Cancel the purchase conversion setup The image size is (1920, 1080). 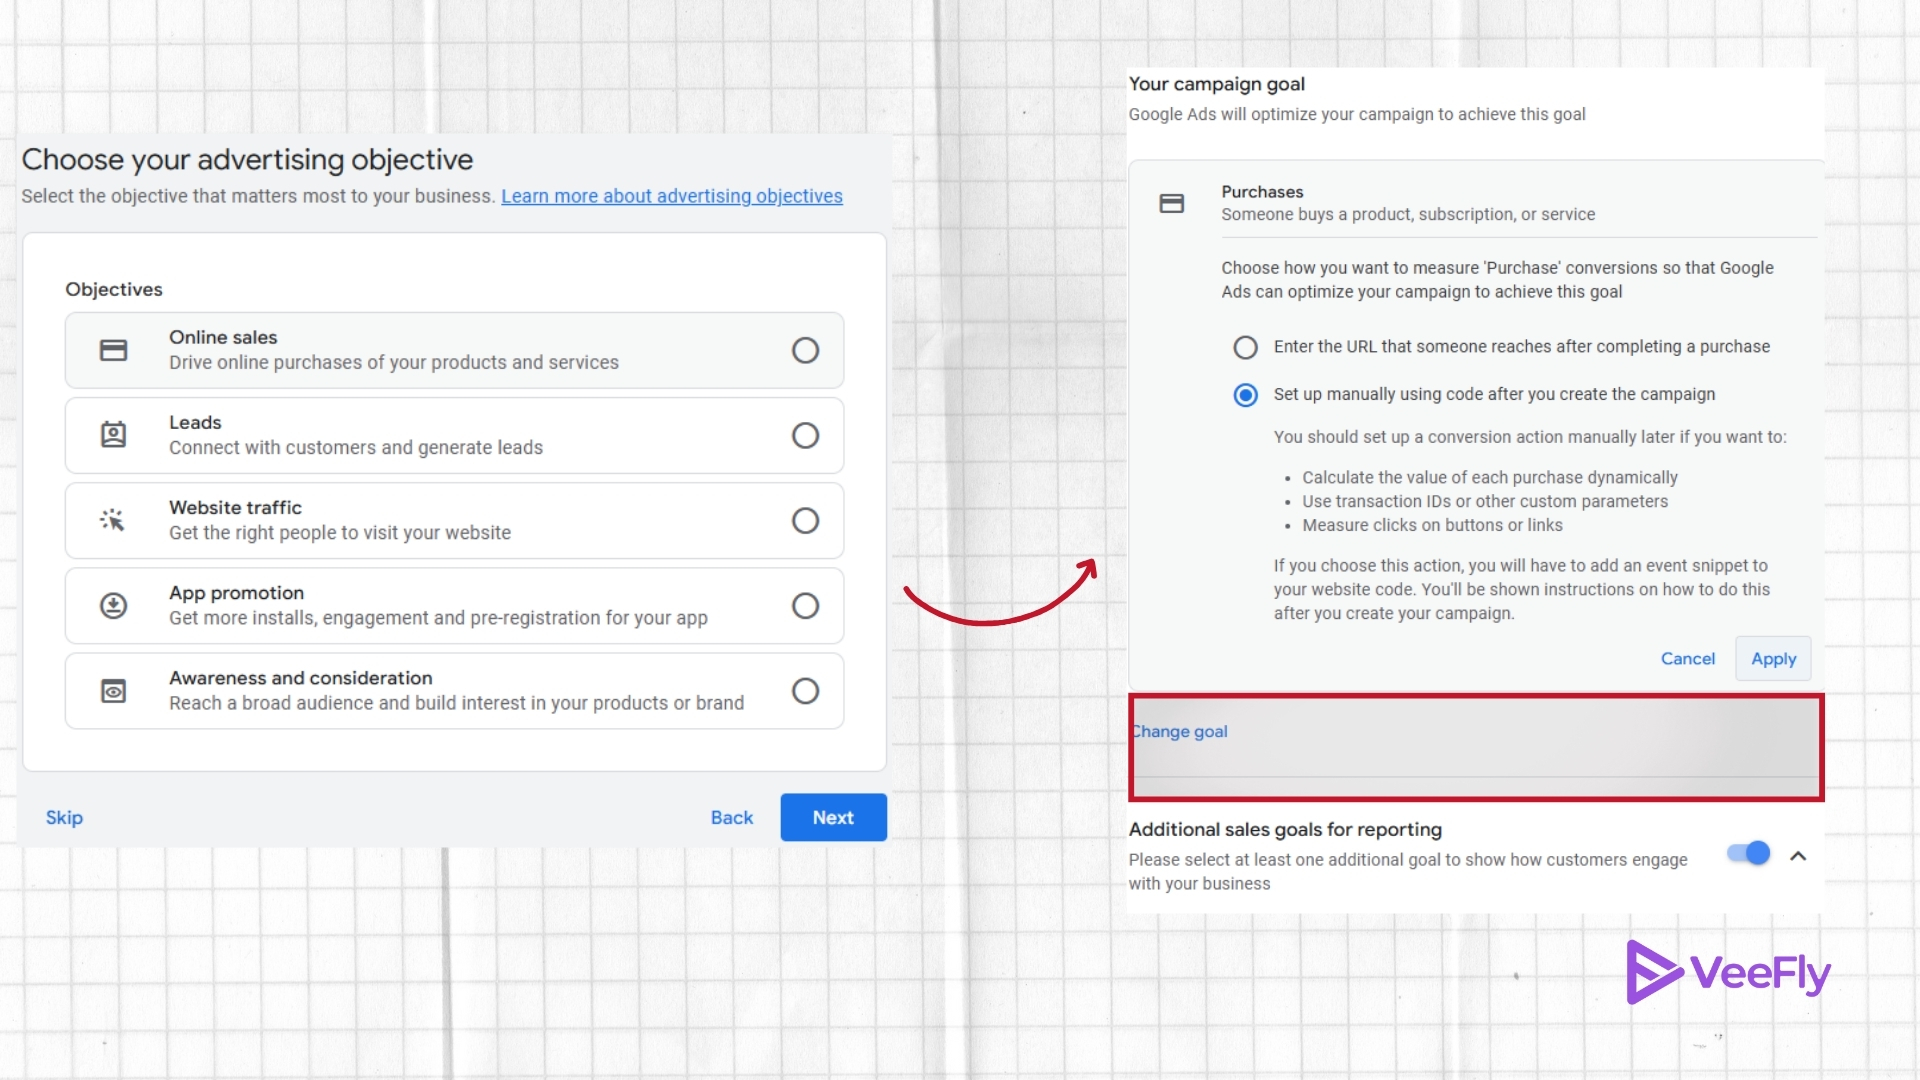[x=1688, y=658]
